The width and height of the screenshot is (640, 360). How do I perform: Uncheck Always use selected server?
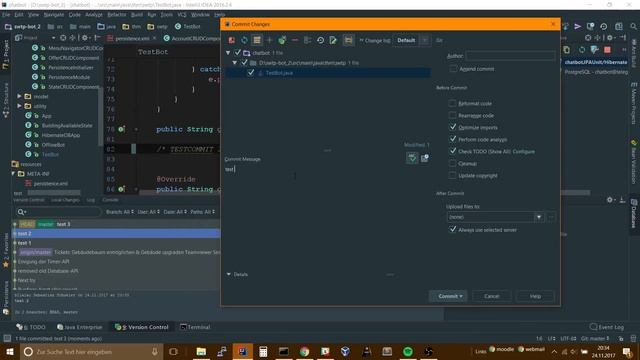[x=452, y=229]
